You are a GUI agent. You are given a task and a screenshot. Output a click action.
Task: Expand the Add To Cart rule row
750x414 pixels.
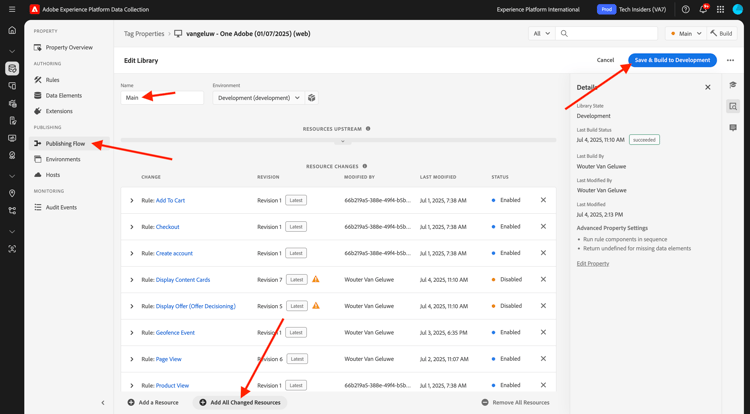click(x=132, y=200)
